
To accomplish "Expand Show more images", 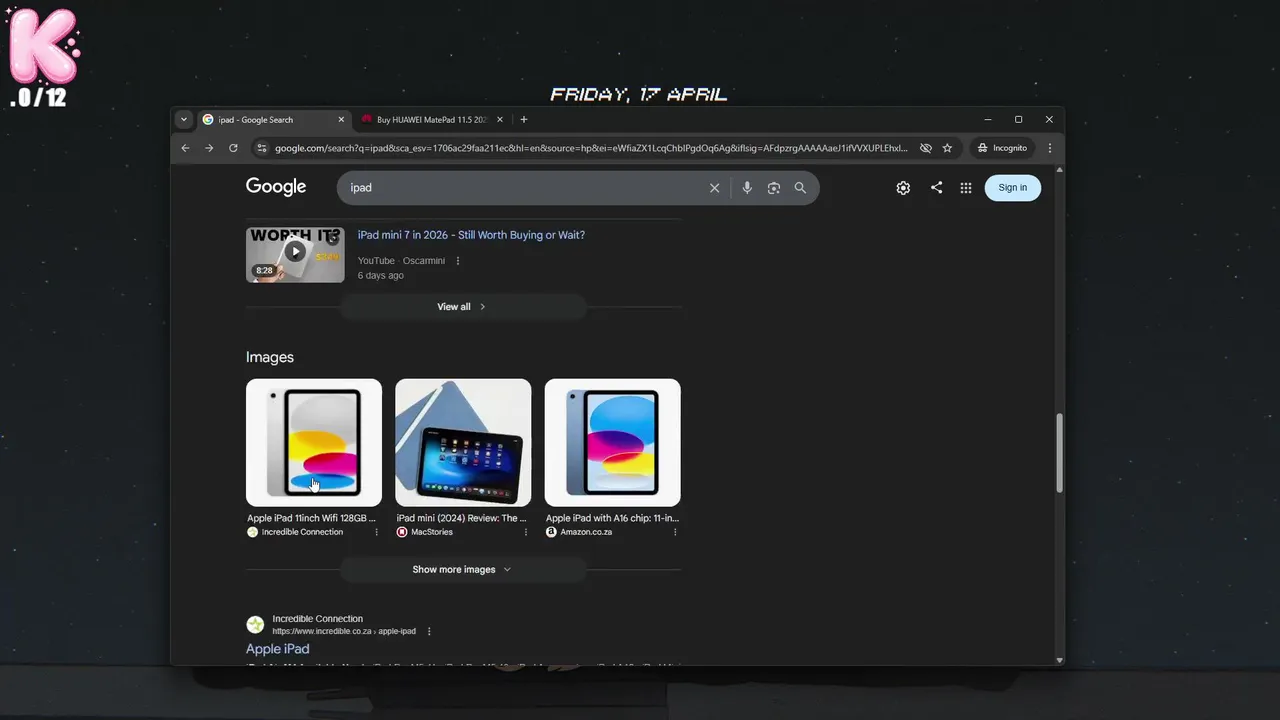I will coord(462,570).
